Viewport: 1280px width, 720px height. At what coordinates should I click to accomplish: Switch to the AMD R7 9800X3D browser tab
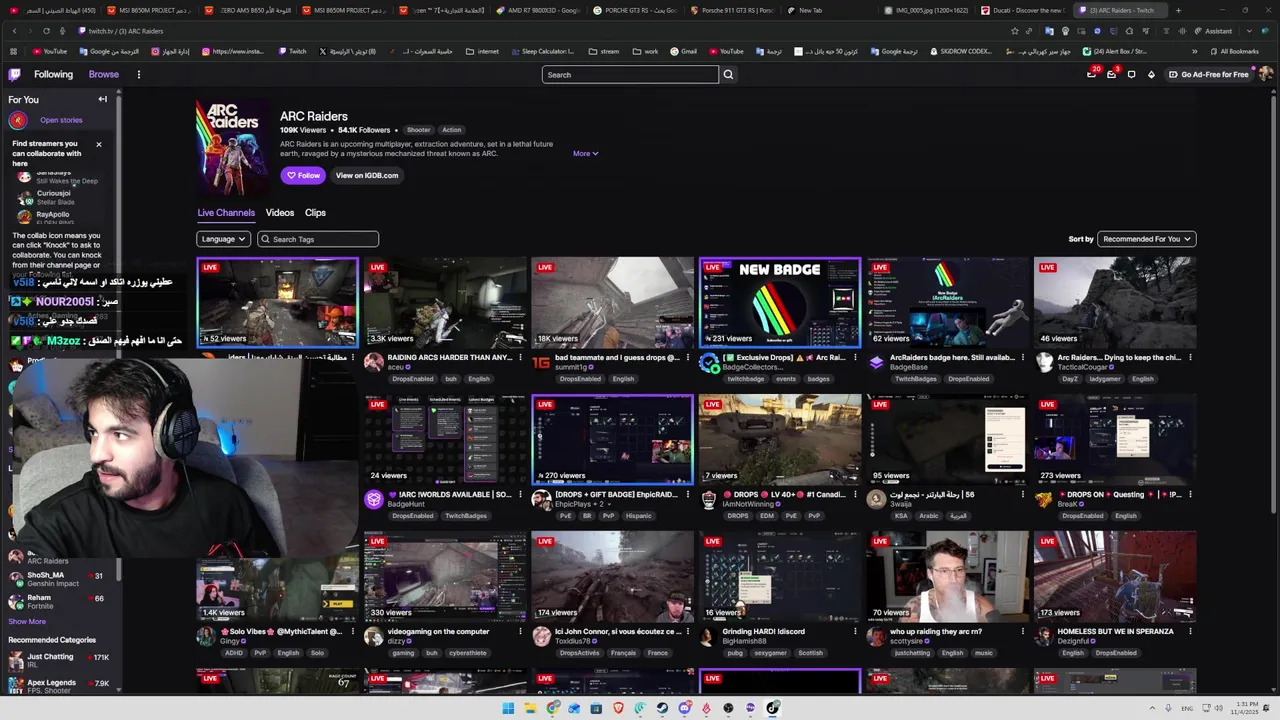537,10
